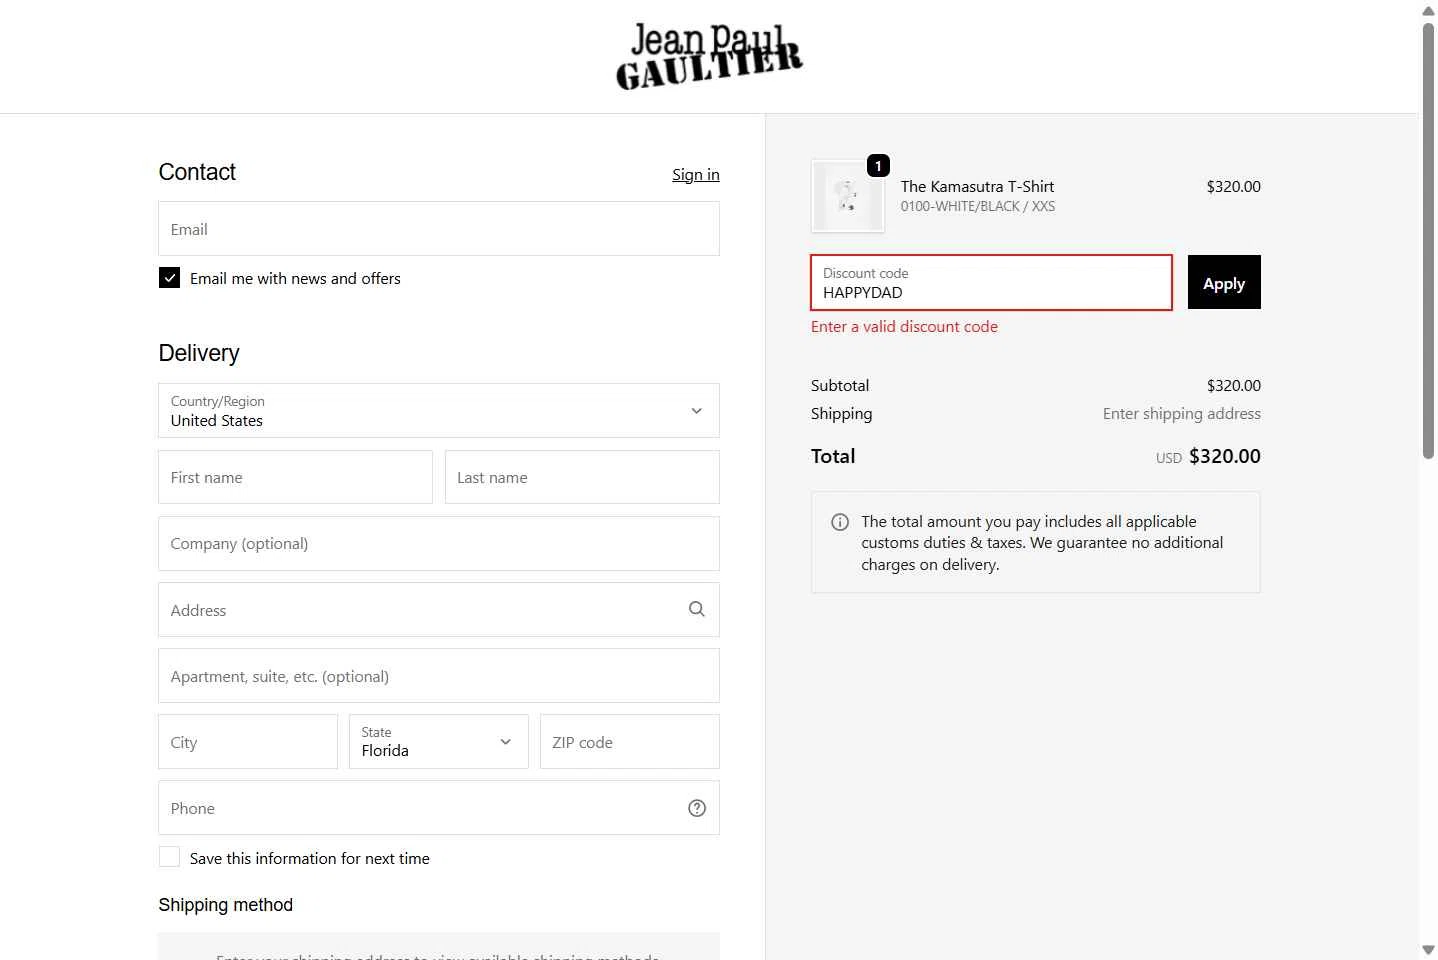Click The Kamasutra T-Shirt product name
Image resolution: width=1438 pixels, height=960 pixels.
coord(977,186)
